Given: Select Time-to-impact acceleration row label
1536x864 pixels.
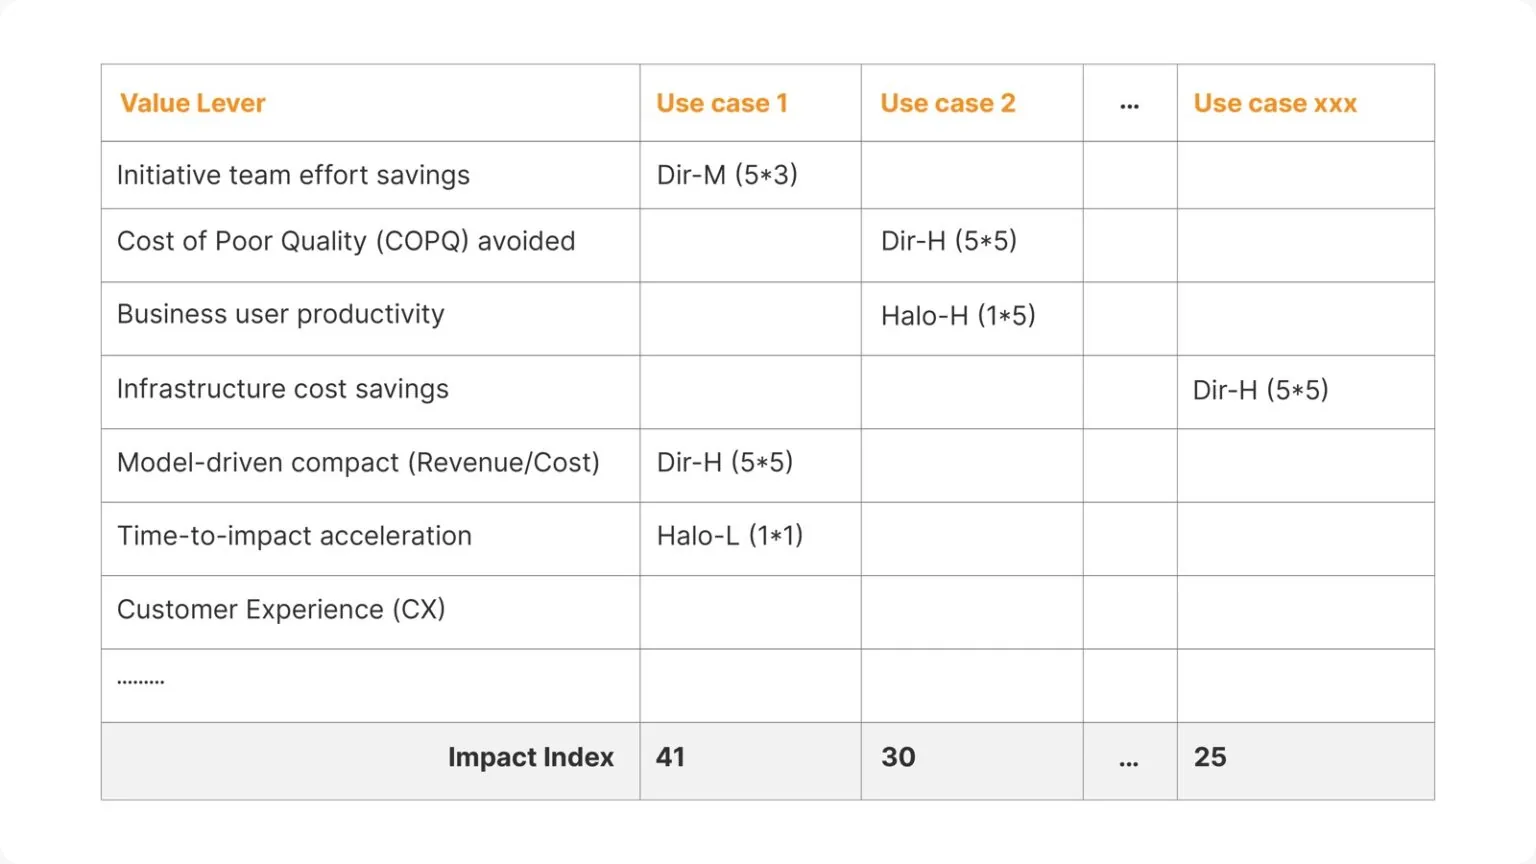Looking at the screenshot, I should point(294,536).
